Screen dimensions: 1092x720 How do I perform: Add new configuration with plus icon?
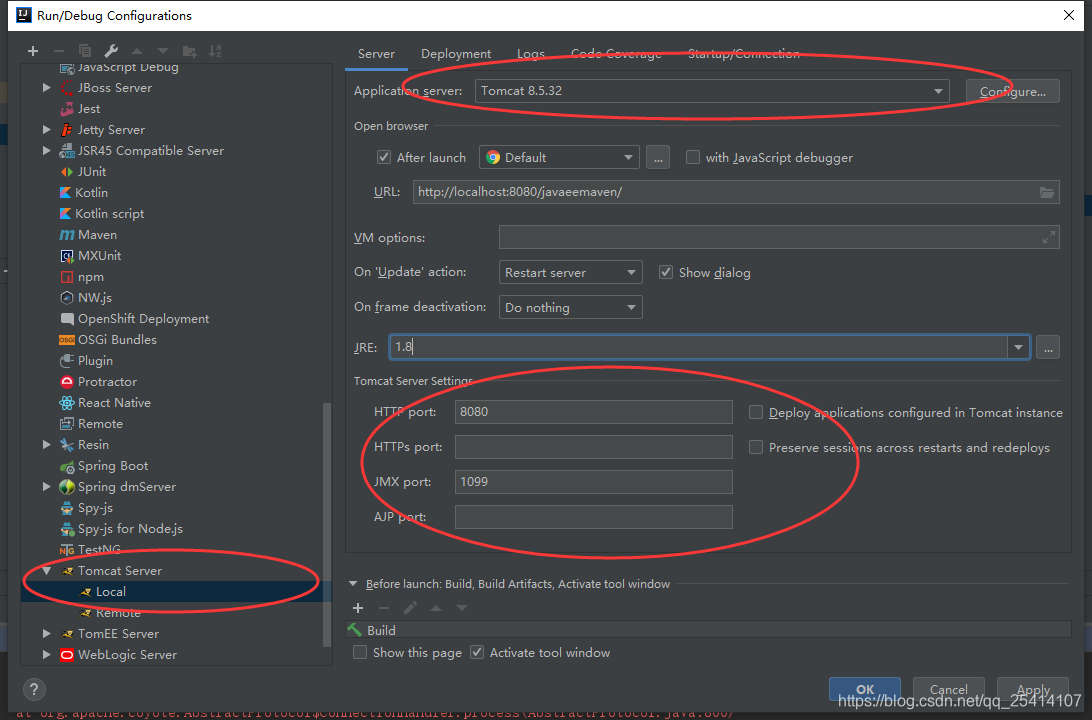tap(33, 51)
